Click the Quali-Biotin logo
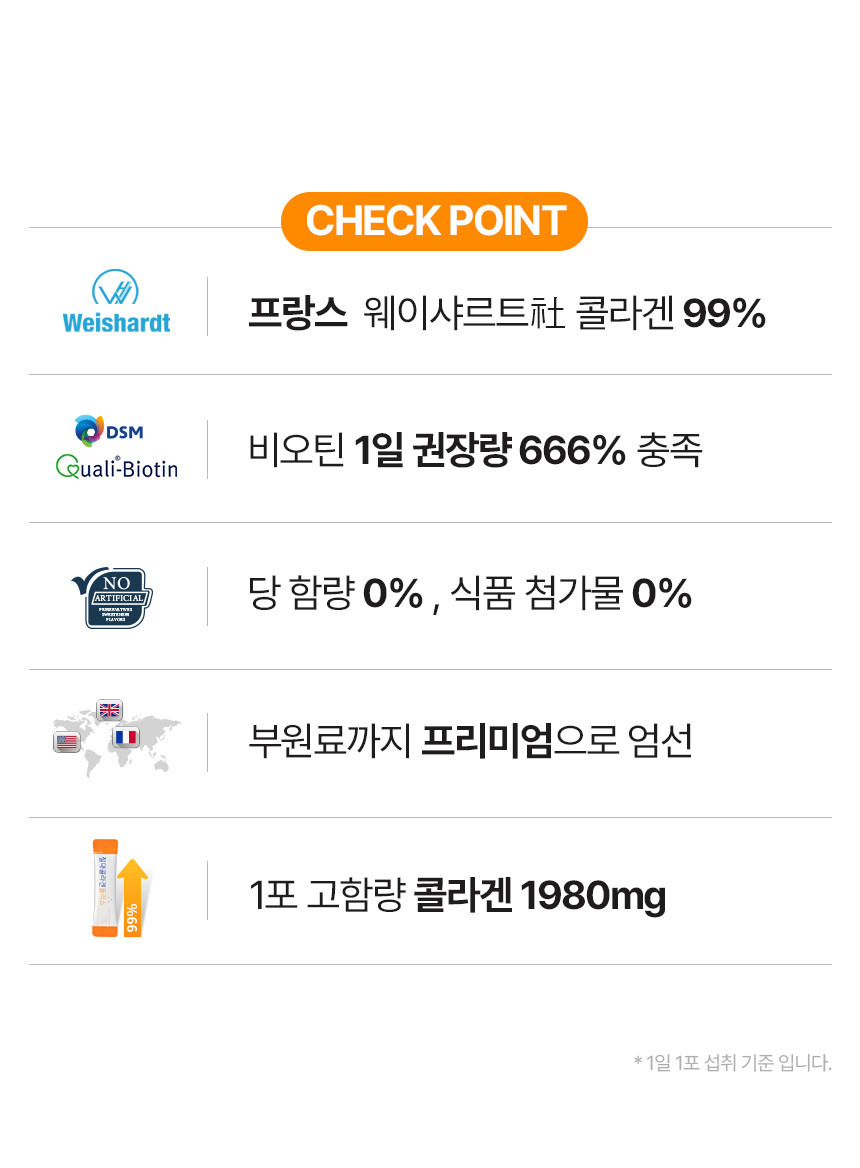The width and height of the screenshot is (860, 1168). 117,467
